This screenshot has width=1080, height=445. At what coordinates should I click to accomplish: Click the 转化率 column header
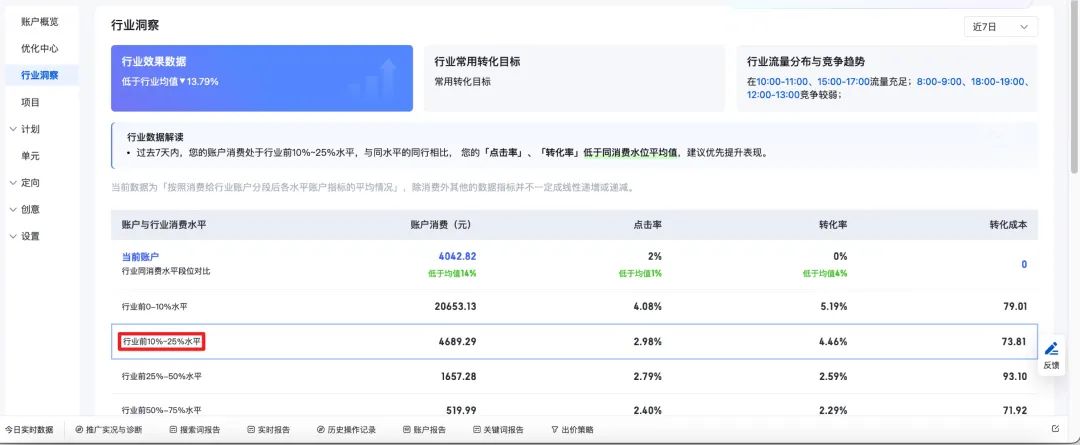point(833,225)
